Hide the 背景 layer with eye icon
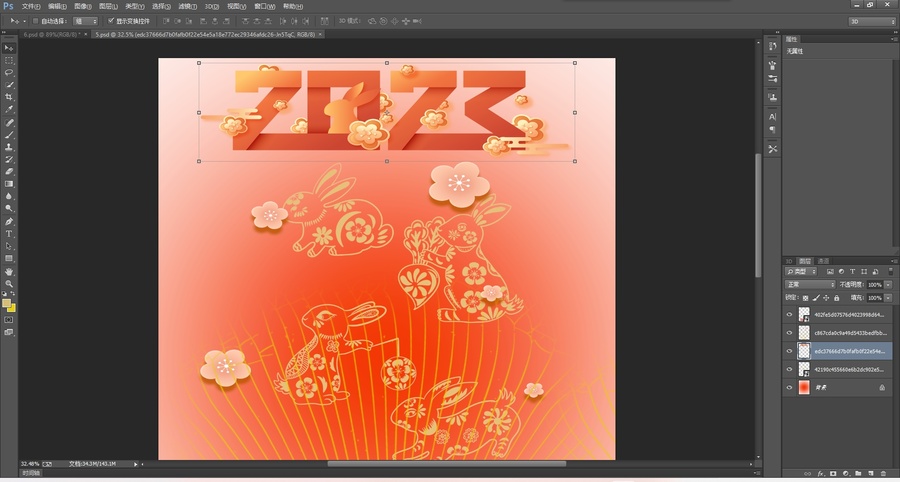Screen dimensions: 900x482 (x=789, y=388)
